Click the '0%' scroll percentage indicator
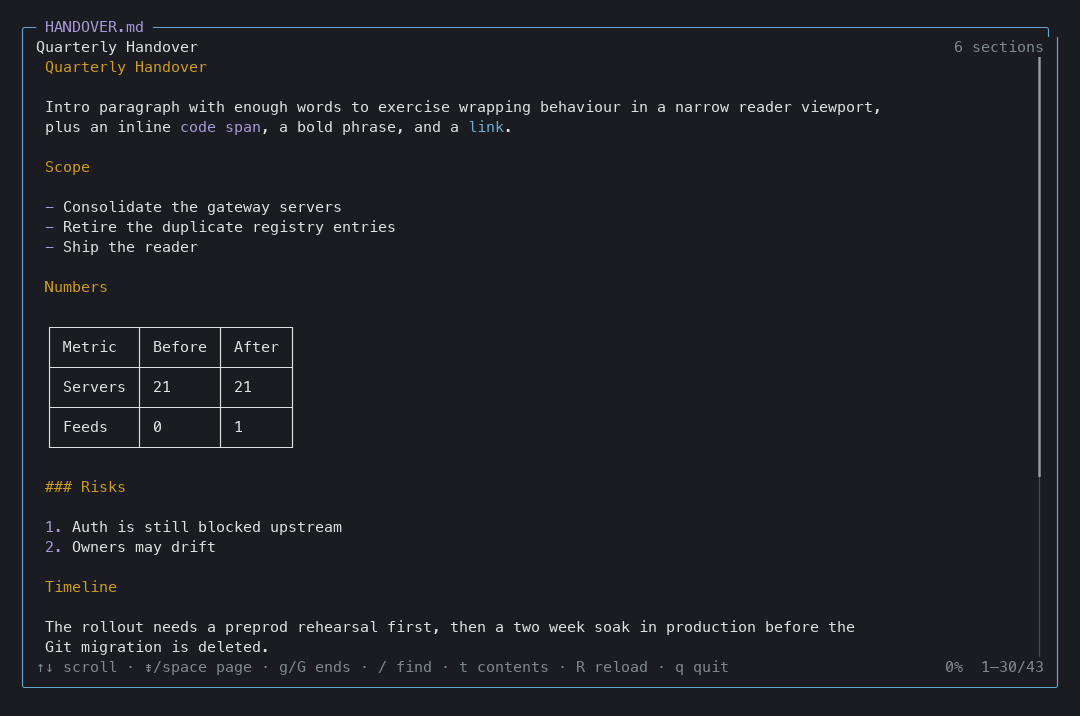The image size is (1080, 716). 954,666
